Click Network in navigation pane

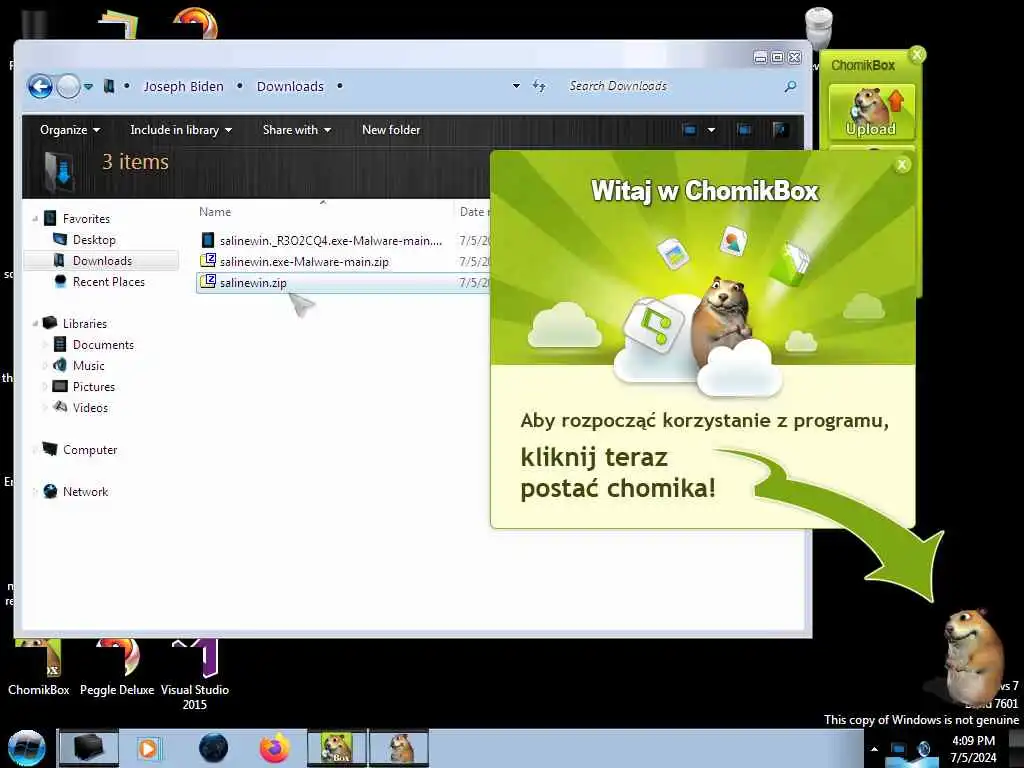coord(85,491)
